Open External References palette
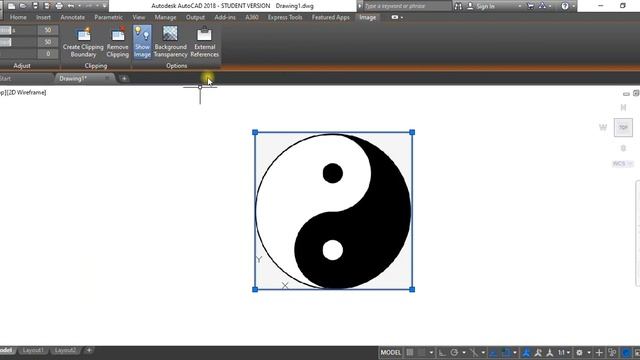Viewport: 640px width, 360px height. [204, 41]
